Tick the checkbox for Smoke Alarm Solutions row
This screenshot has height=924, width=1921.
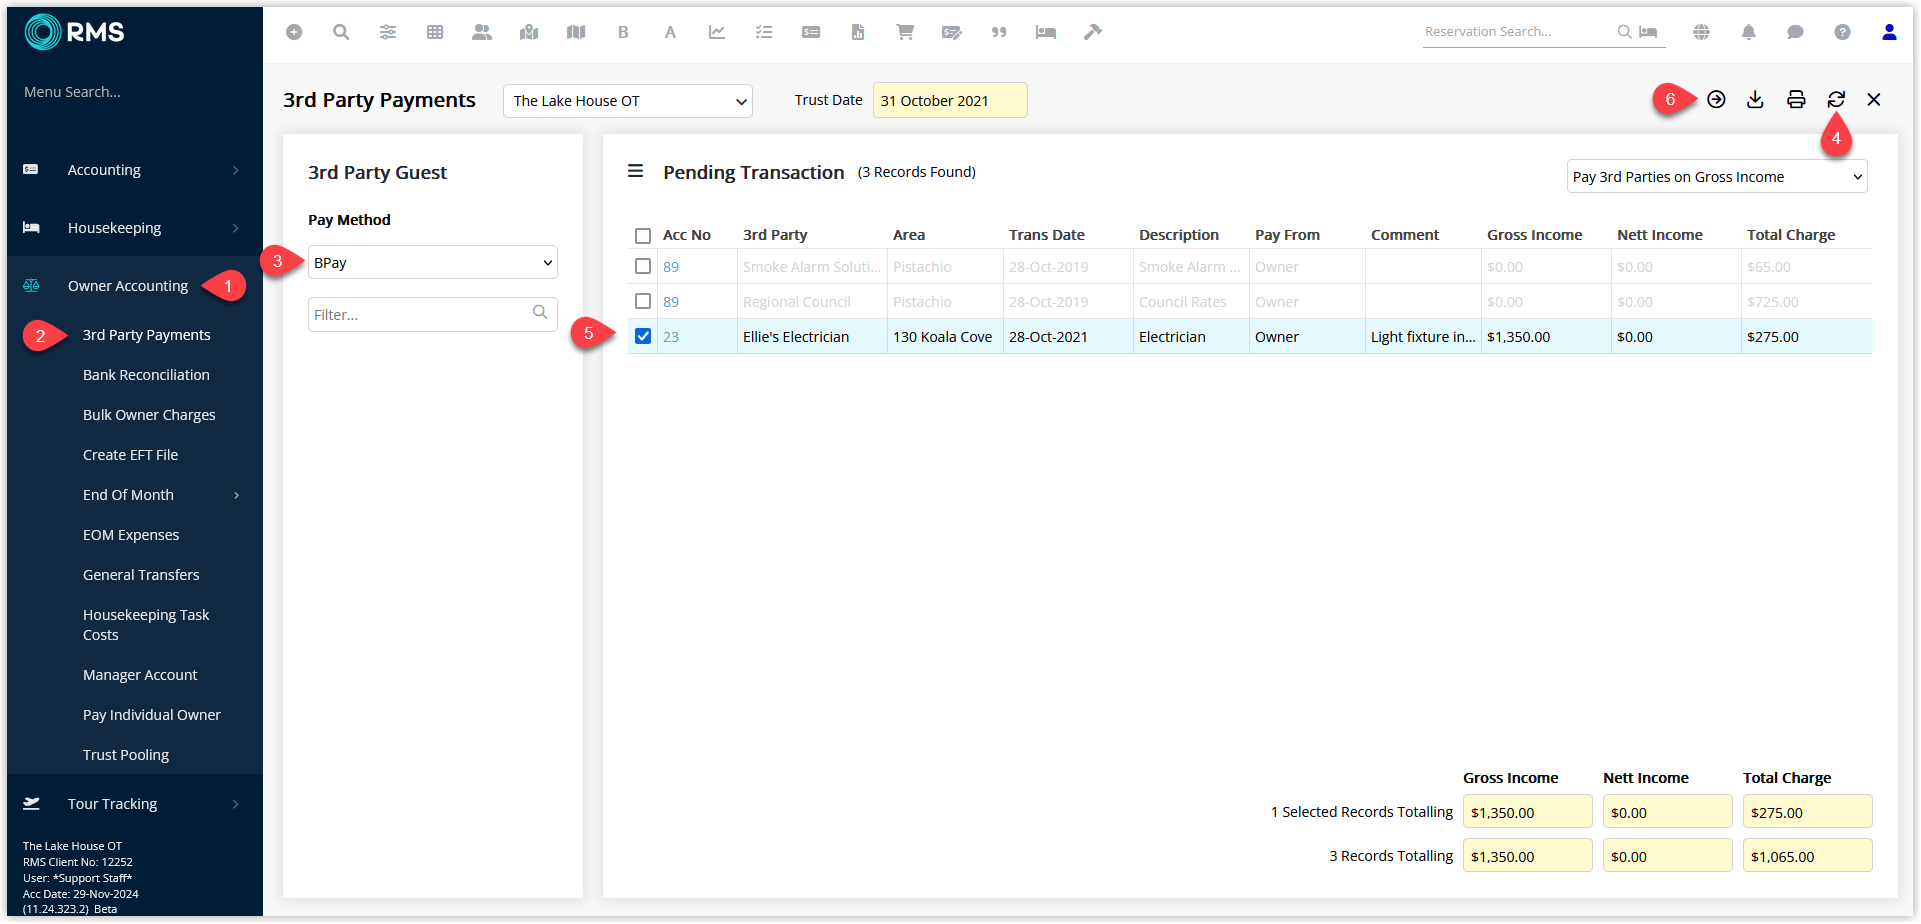coord(643,266)
